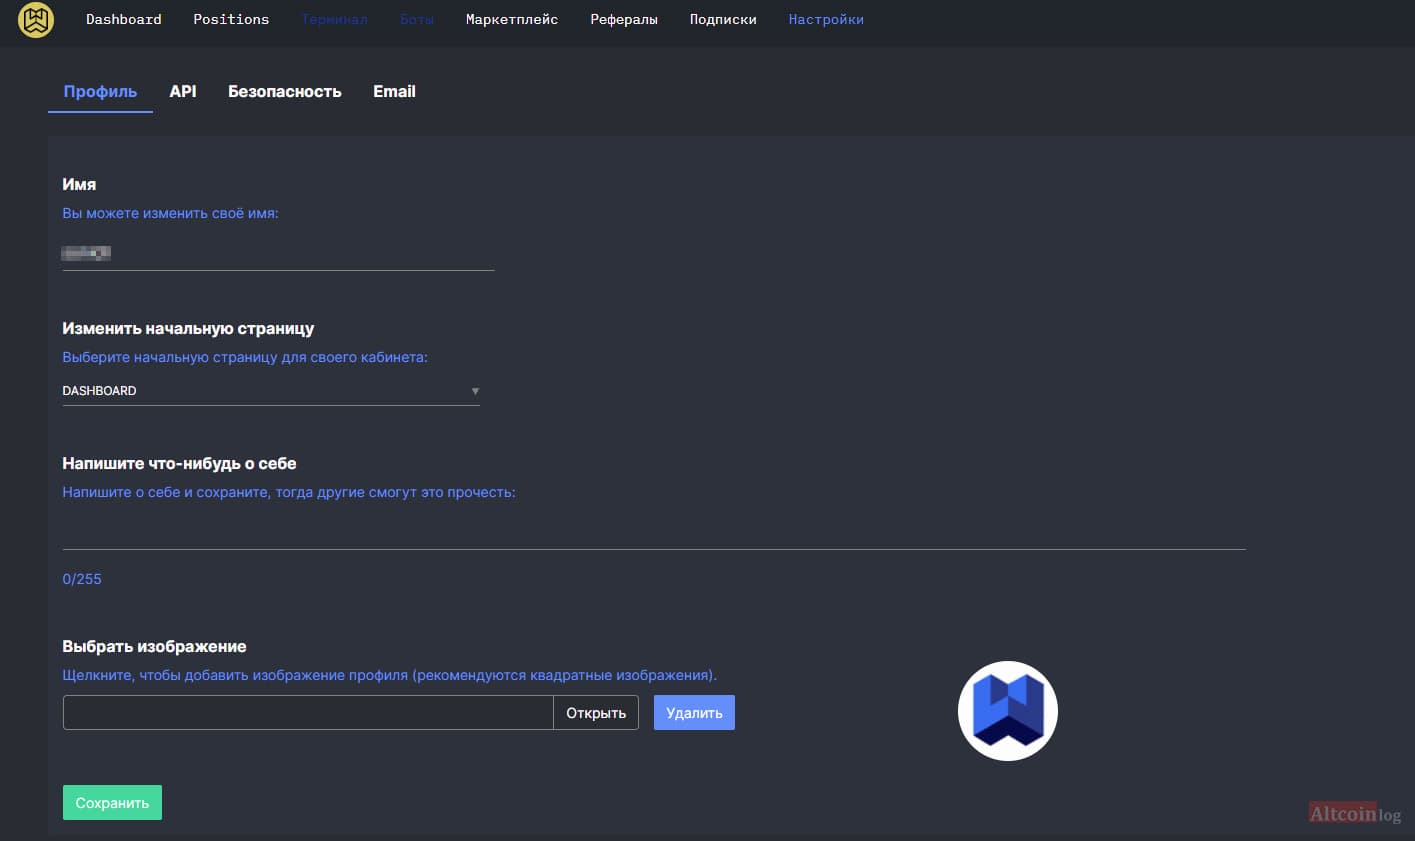Image resolution: width=1415 pixels, height=841 pixels.
Task: Click the hint Напишите о себе и сохраните
Action: [289, 493]
